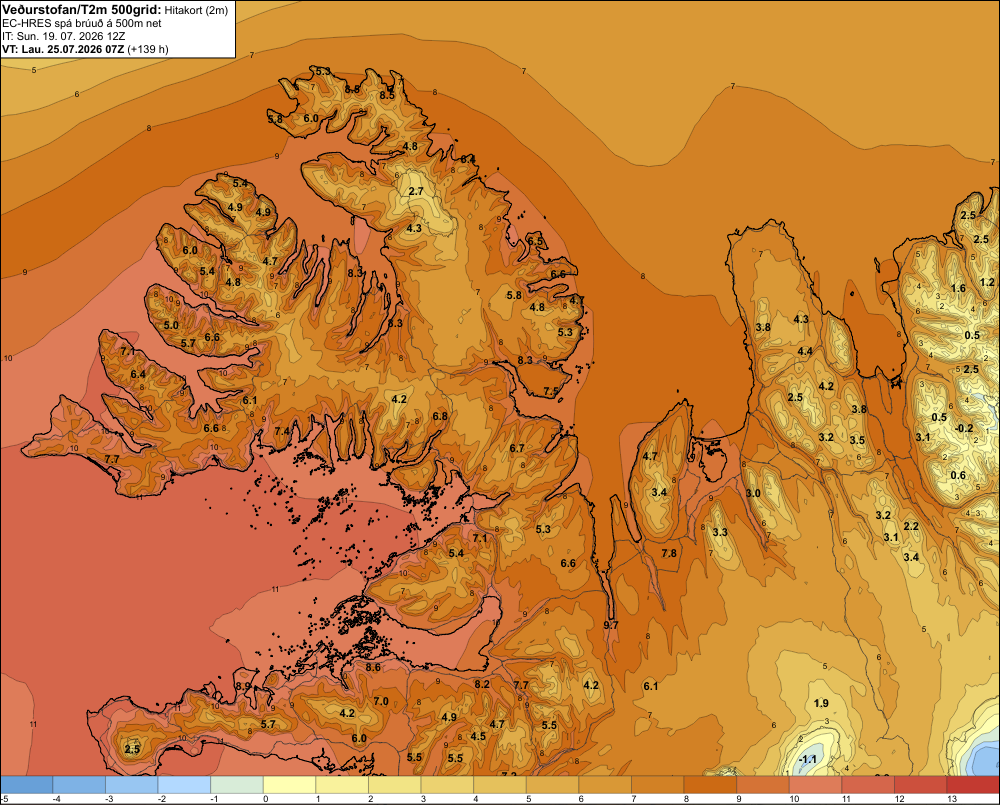Select the line "EC-HRES spá brúuð á 500m net"
1000x805 pixels.
tap(81, 23)
